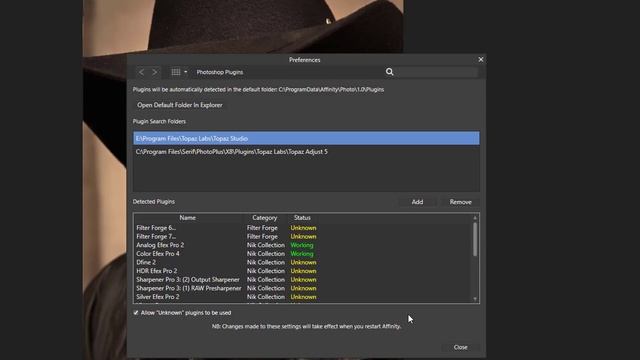640x360 pixels.
Task: Add a plugin search folder
Action: tap(417, 202)
